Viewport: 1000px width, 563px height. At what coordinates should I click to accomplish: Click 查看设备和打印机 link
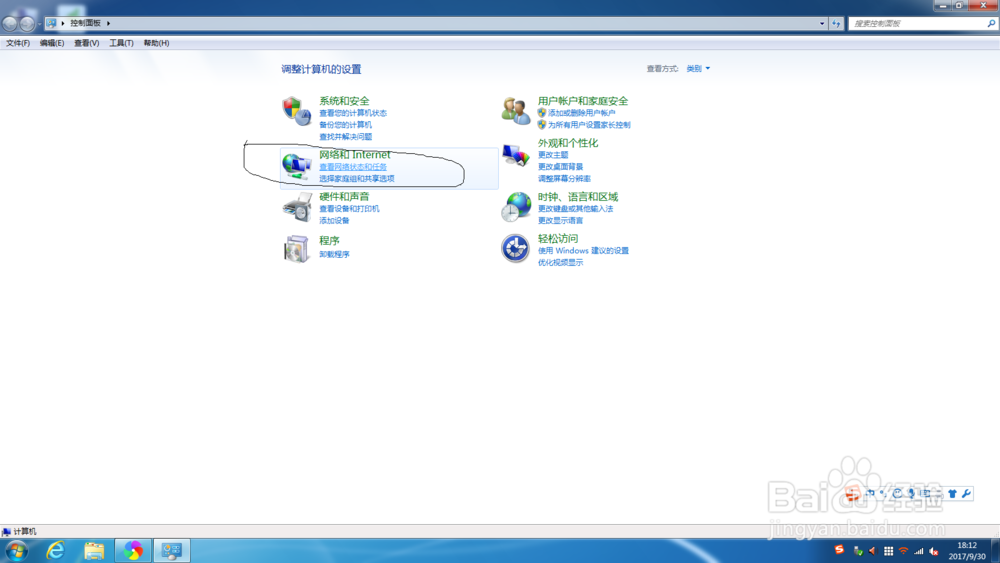(x=349, y=208)
